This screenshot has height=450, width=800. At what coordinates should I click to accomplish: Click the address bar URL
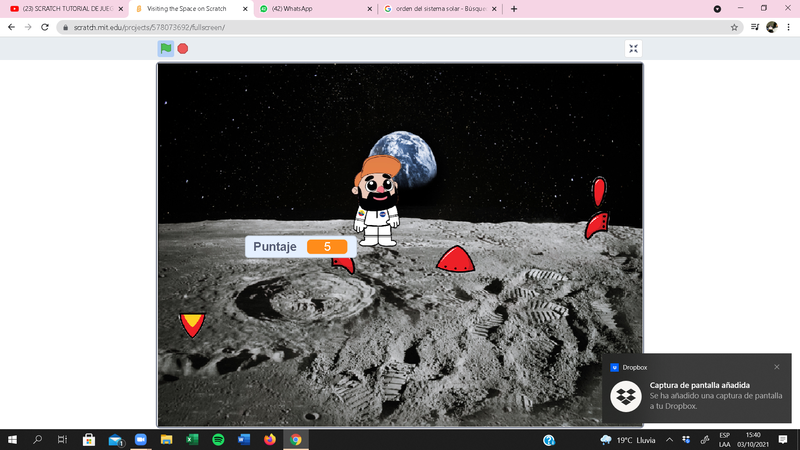point(150,27)
